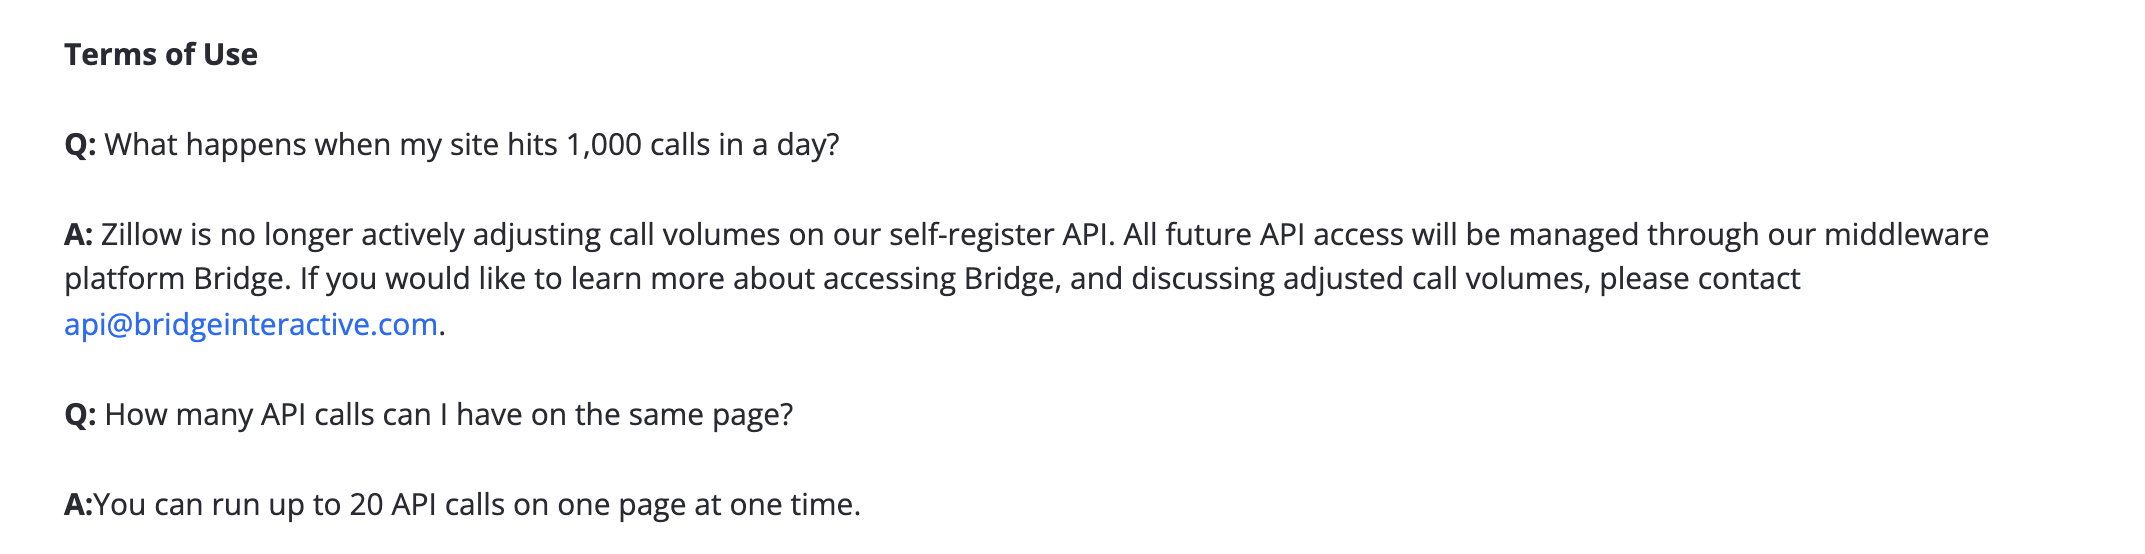
Task: Click the words 'middleware' in the answer
Action: click(x=1906, y=235)
